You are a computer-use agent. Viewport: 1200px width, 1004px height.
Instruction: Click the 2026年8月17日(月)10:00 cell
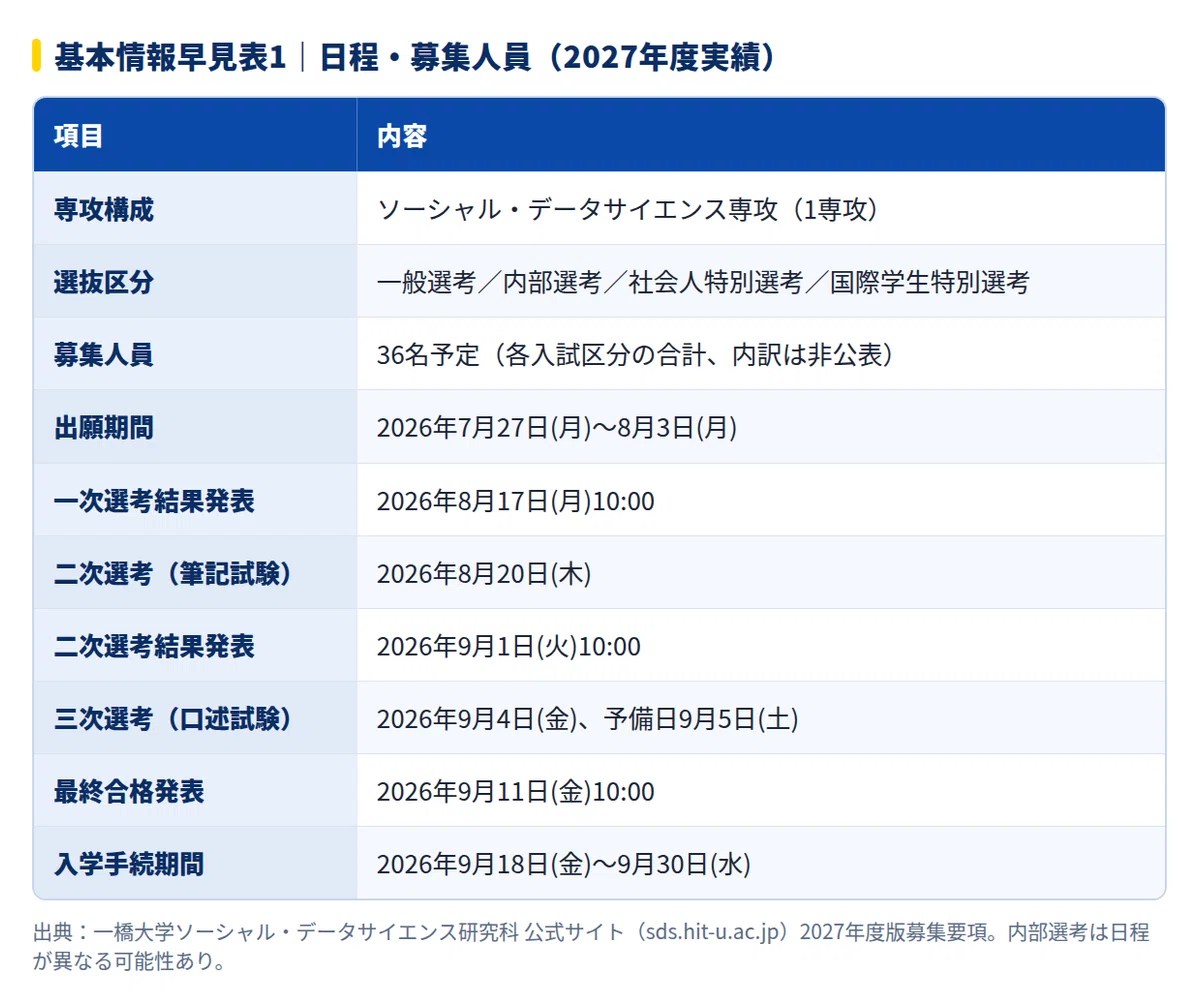(761, 500)
